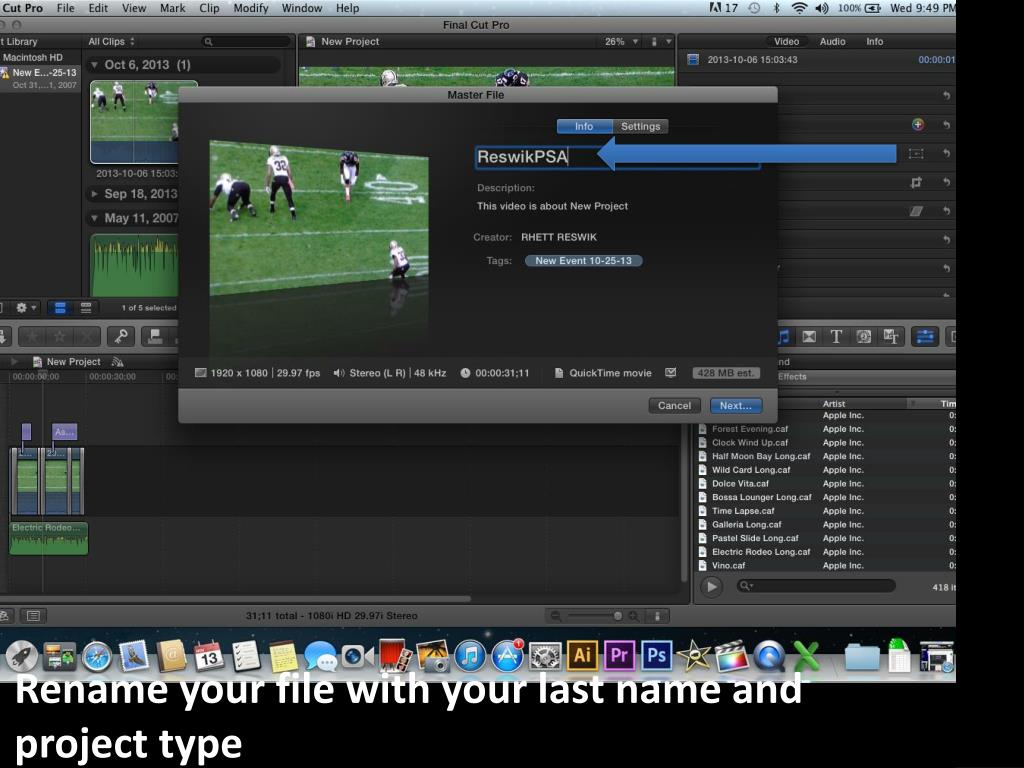Mark the selection as favorite with the green star
The width and height of the screenshot is (1024, 768).
[31, 336]
